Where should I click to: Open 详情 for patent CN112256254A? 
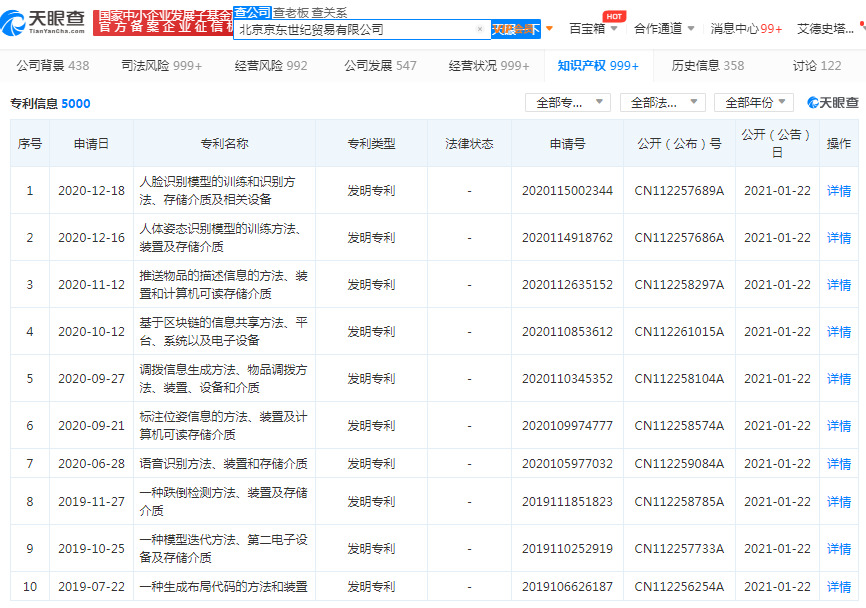point(838,586)
